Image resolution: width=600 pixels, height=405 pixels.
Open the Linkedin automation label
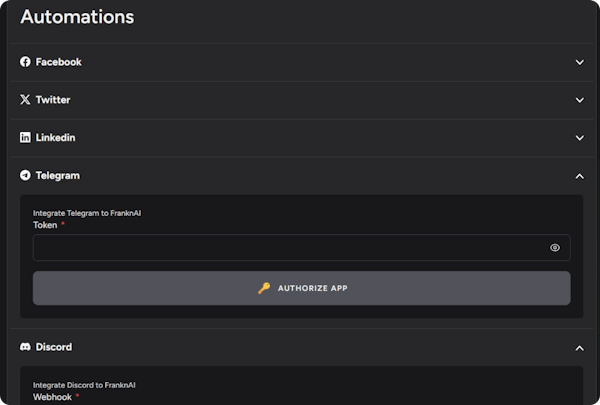coord(55,137)
